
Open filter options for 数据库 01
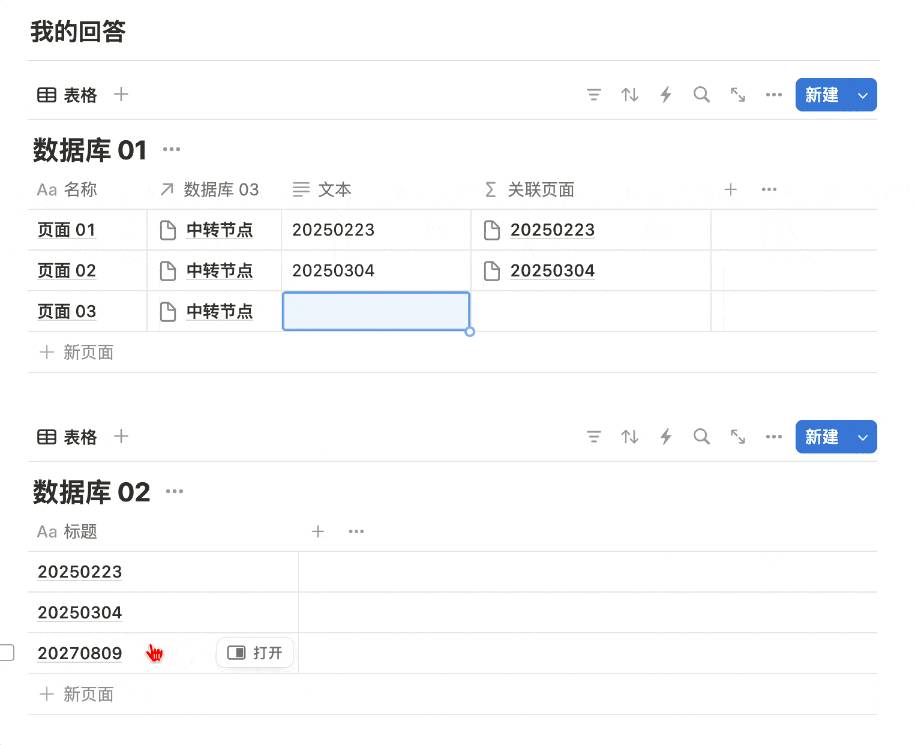coord(593,95)
